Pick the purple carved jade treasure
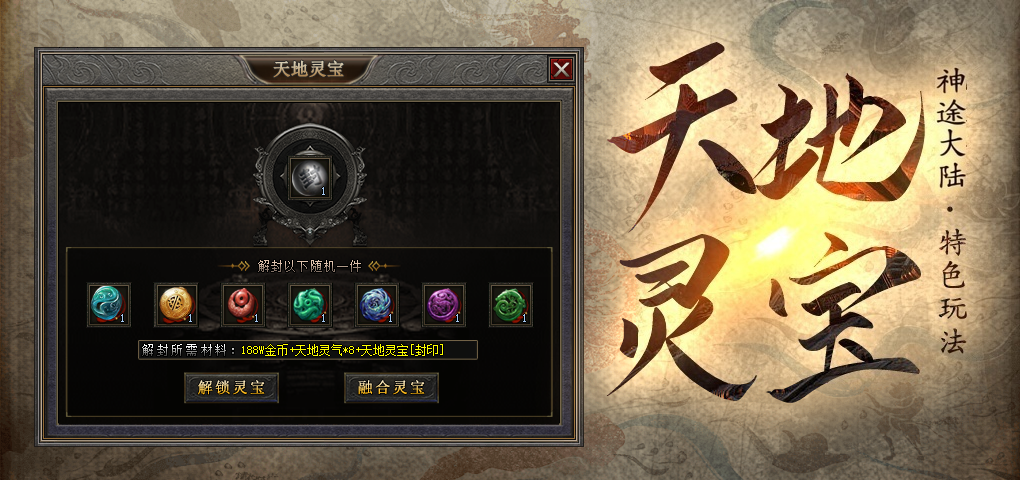Viewport: 1020px width, 480px height. [444, 304]
